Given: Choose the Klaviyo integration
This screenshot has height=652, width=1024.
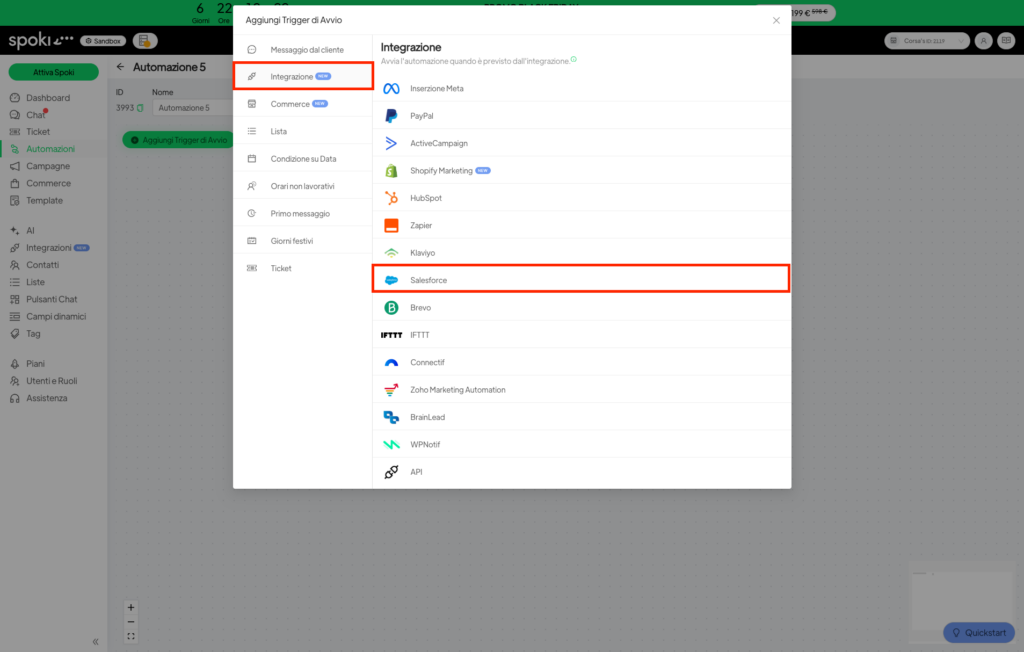Looking at the screenshot, I should coord(421,253).
